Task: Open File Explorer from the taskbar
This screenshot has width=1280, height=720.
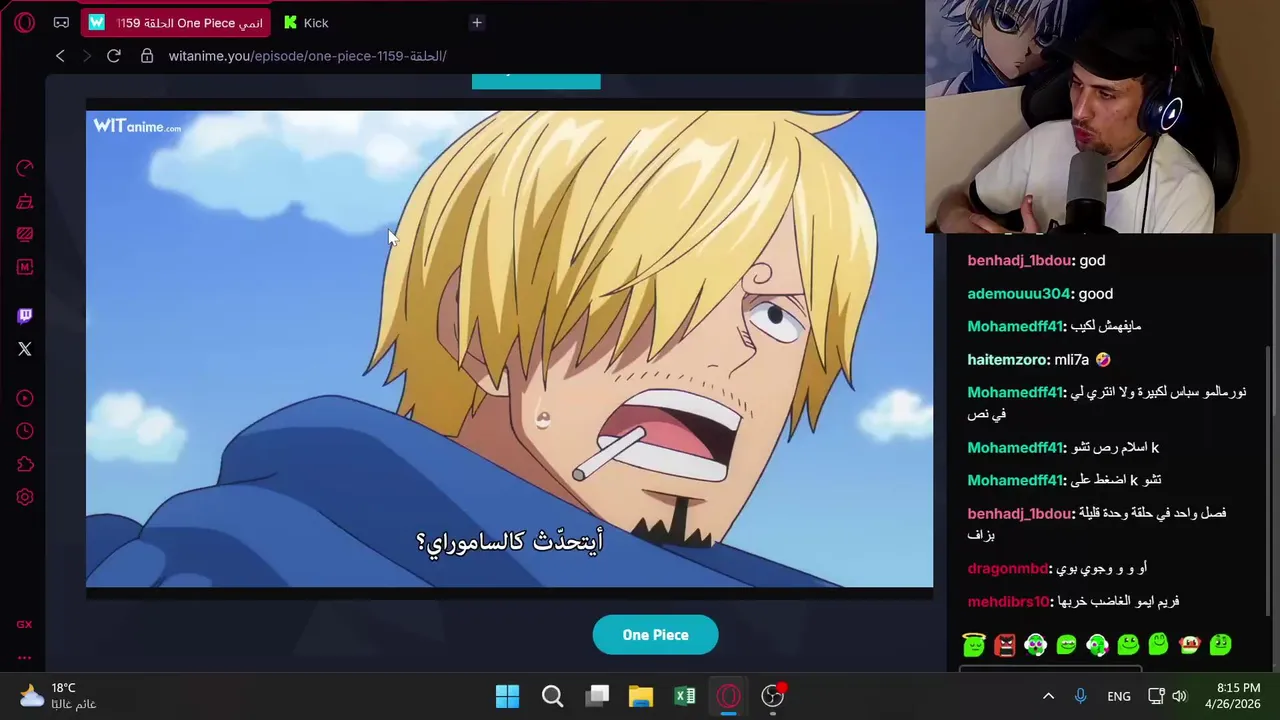Action: click(641, 696)
